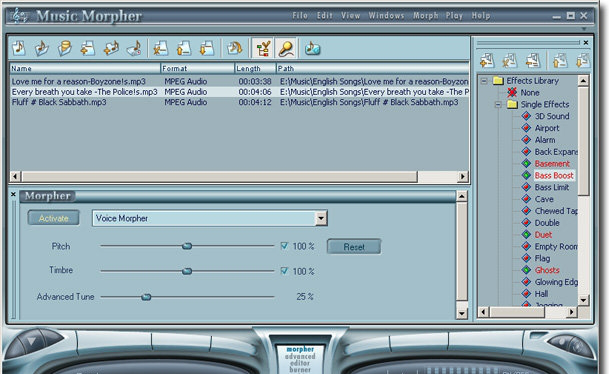
Task: Toggle the Timbre checkbox
Action: pyautogui.click(x=284, y=271)
